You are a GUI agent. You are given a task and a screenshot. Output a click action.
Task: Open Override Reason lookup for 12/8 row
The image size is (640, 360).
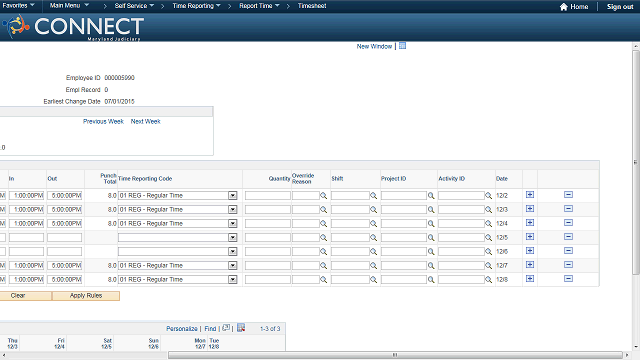tap(323, 280)
